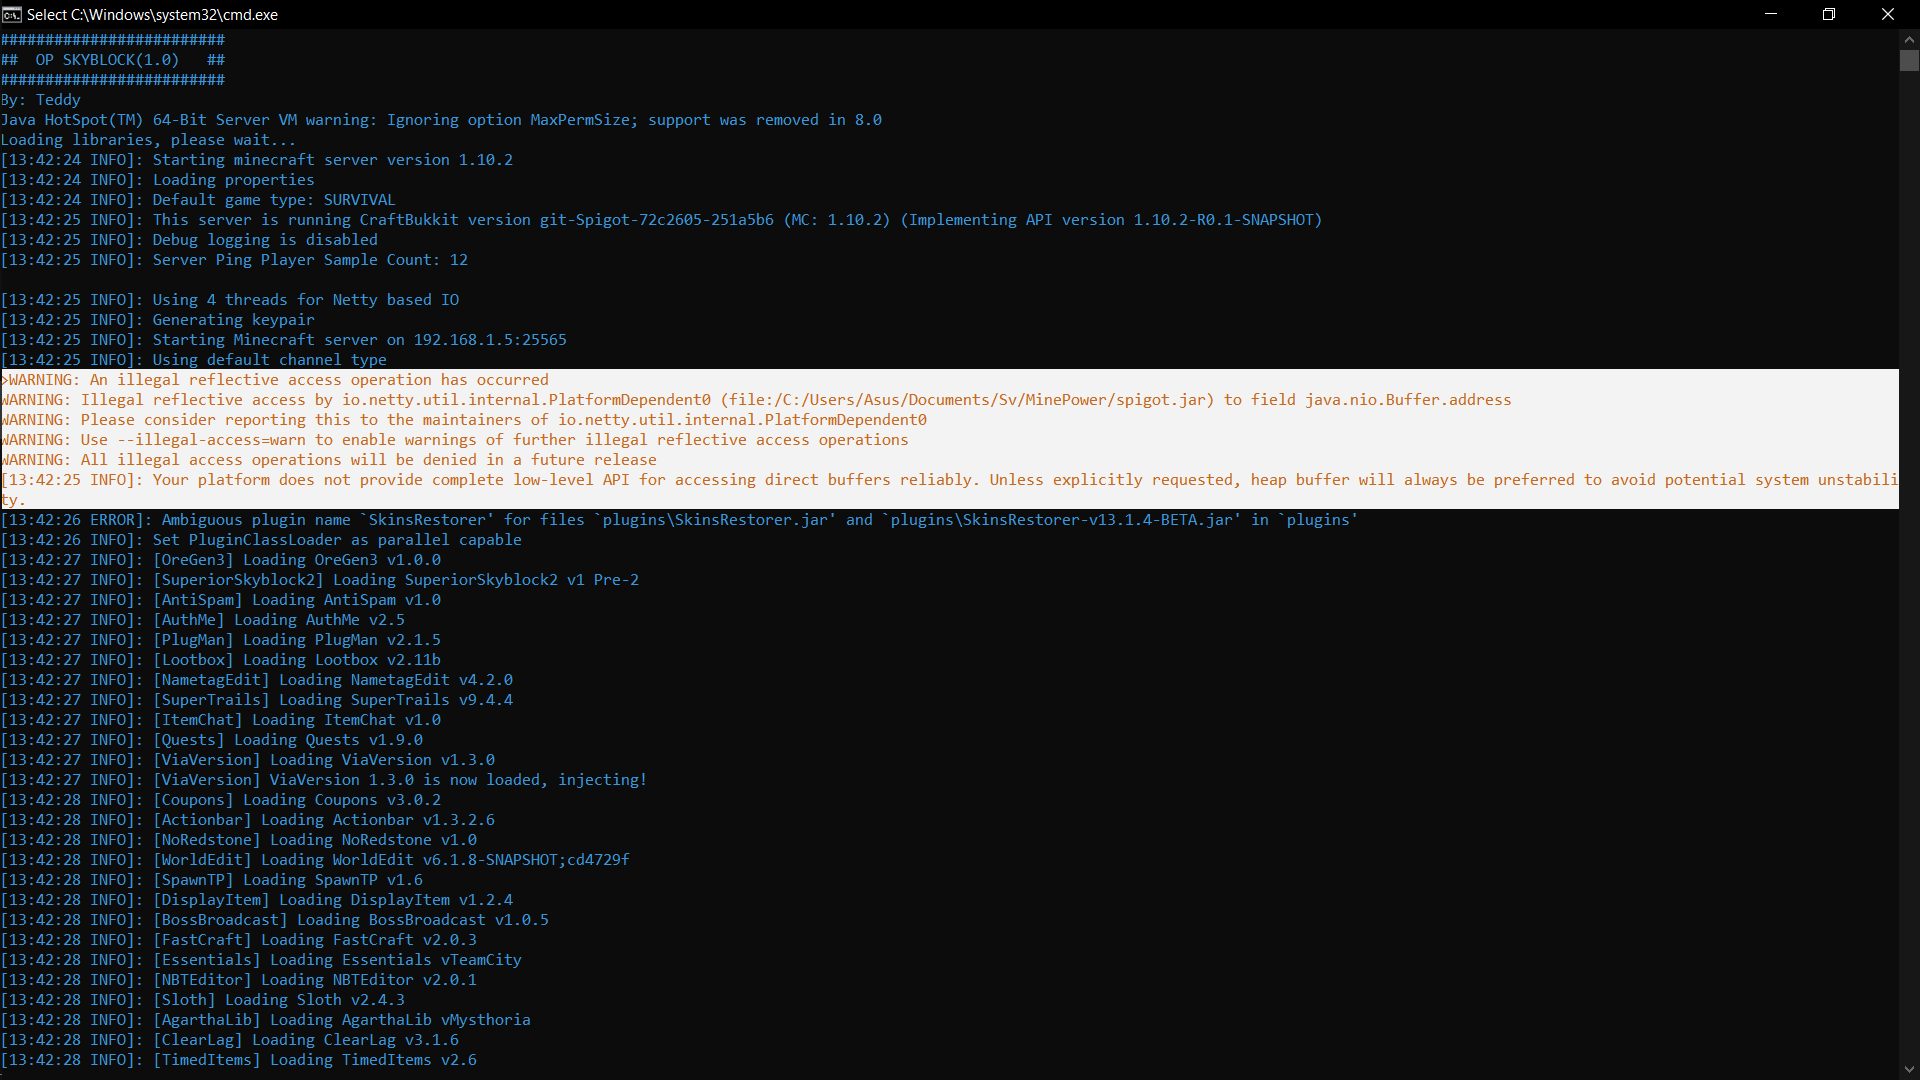Click the 'ViaVersion 1.3.0 is now loaded' line
This screenshot has width=1920, height=1080.
400,780
